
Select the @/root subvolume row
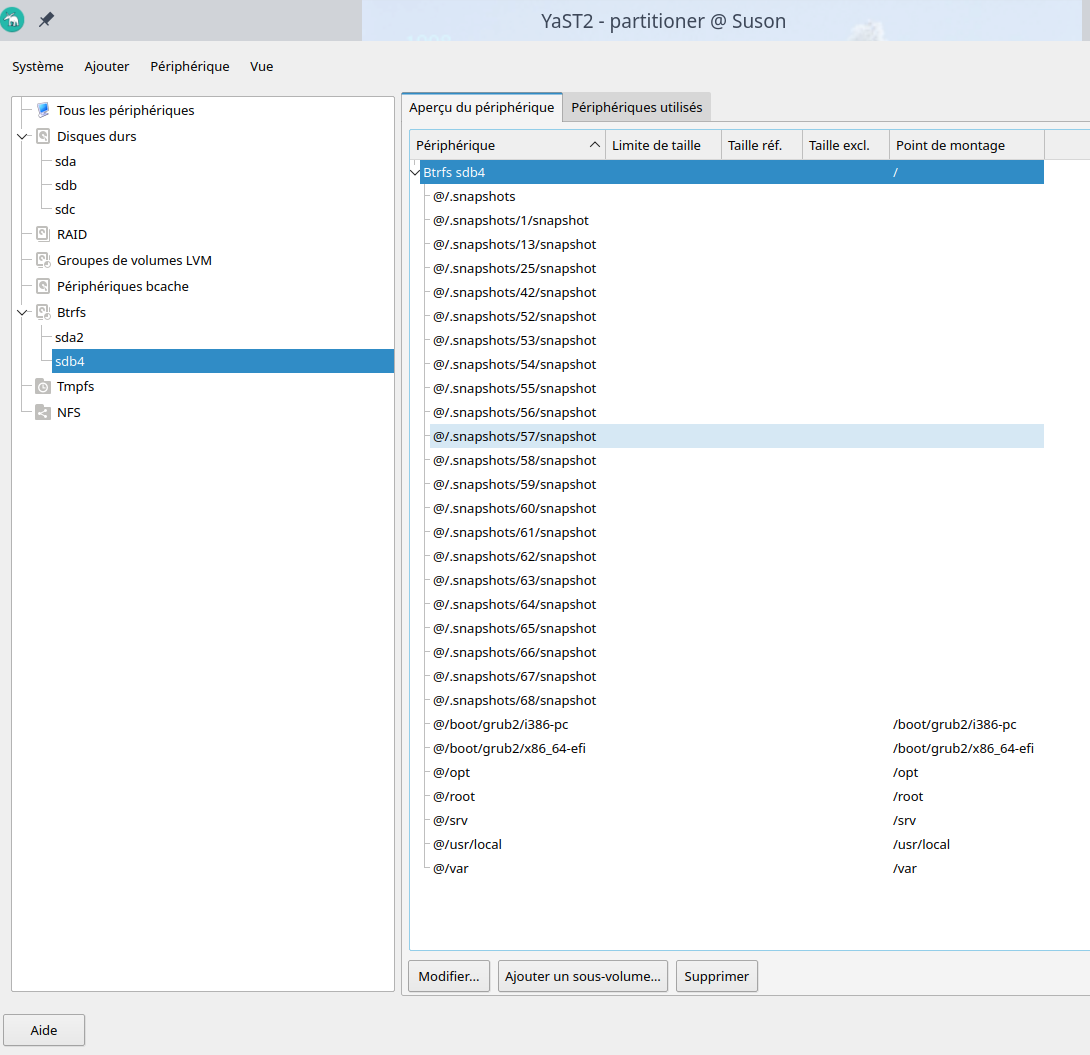pyautogui.click(x=737, y=796)
